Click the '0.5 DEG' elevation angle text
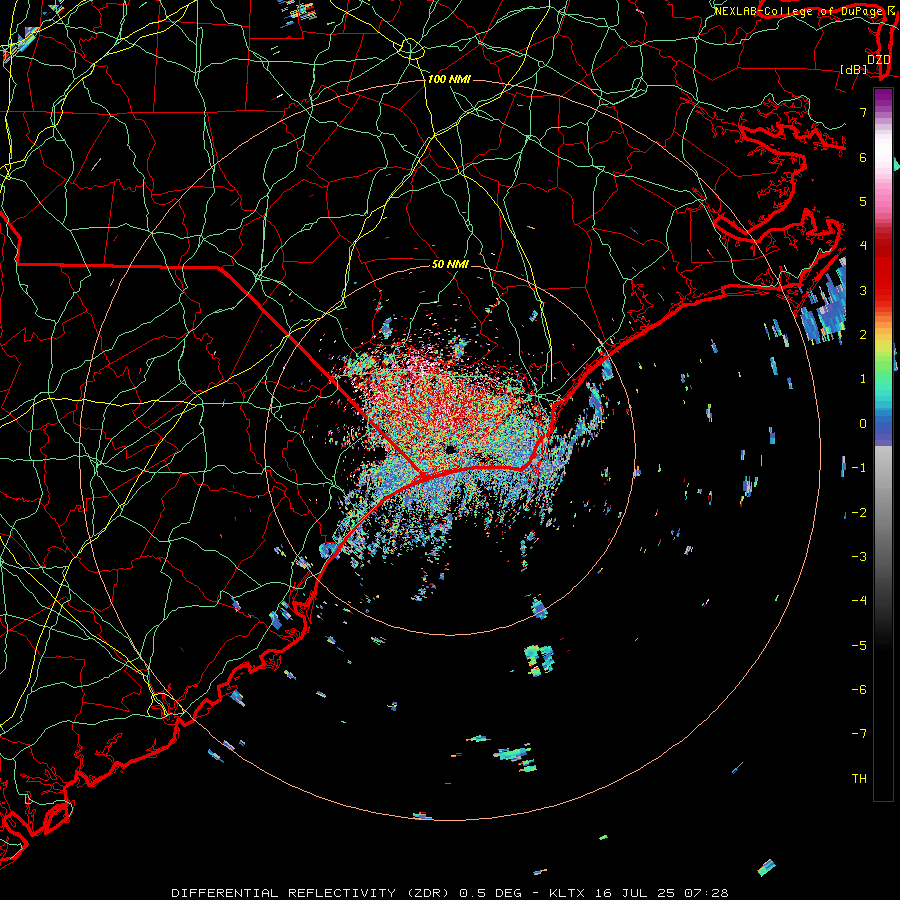Viewport: 900px width, 900px height. (491, 893)
